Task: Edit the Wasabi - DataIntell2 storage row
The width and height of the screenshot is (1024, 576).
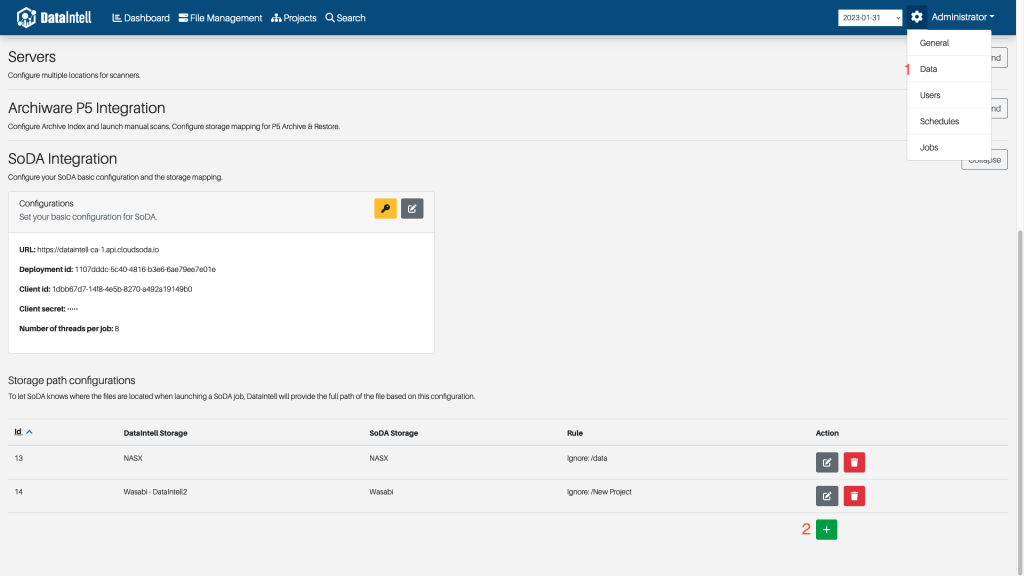Action: tap(827, 496)
